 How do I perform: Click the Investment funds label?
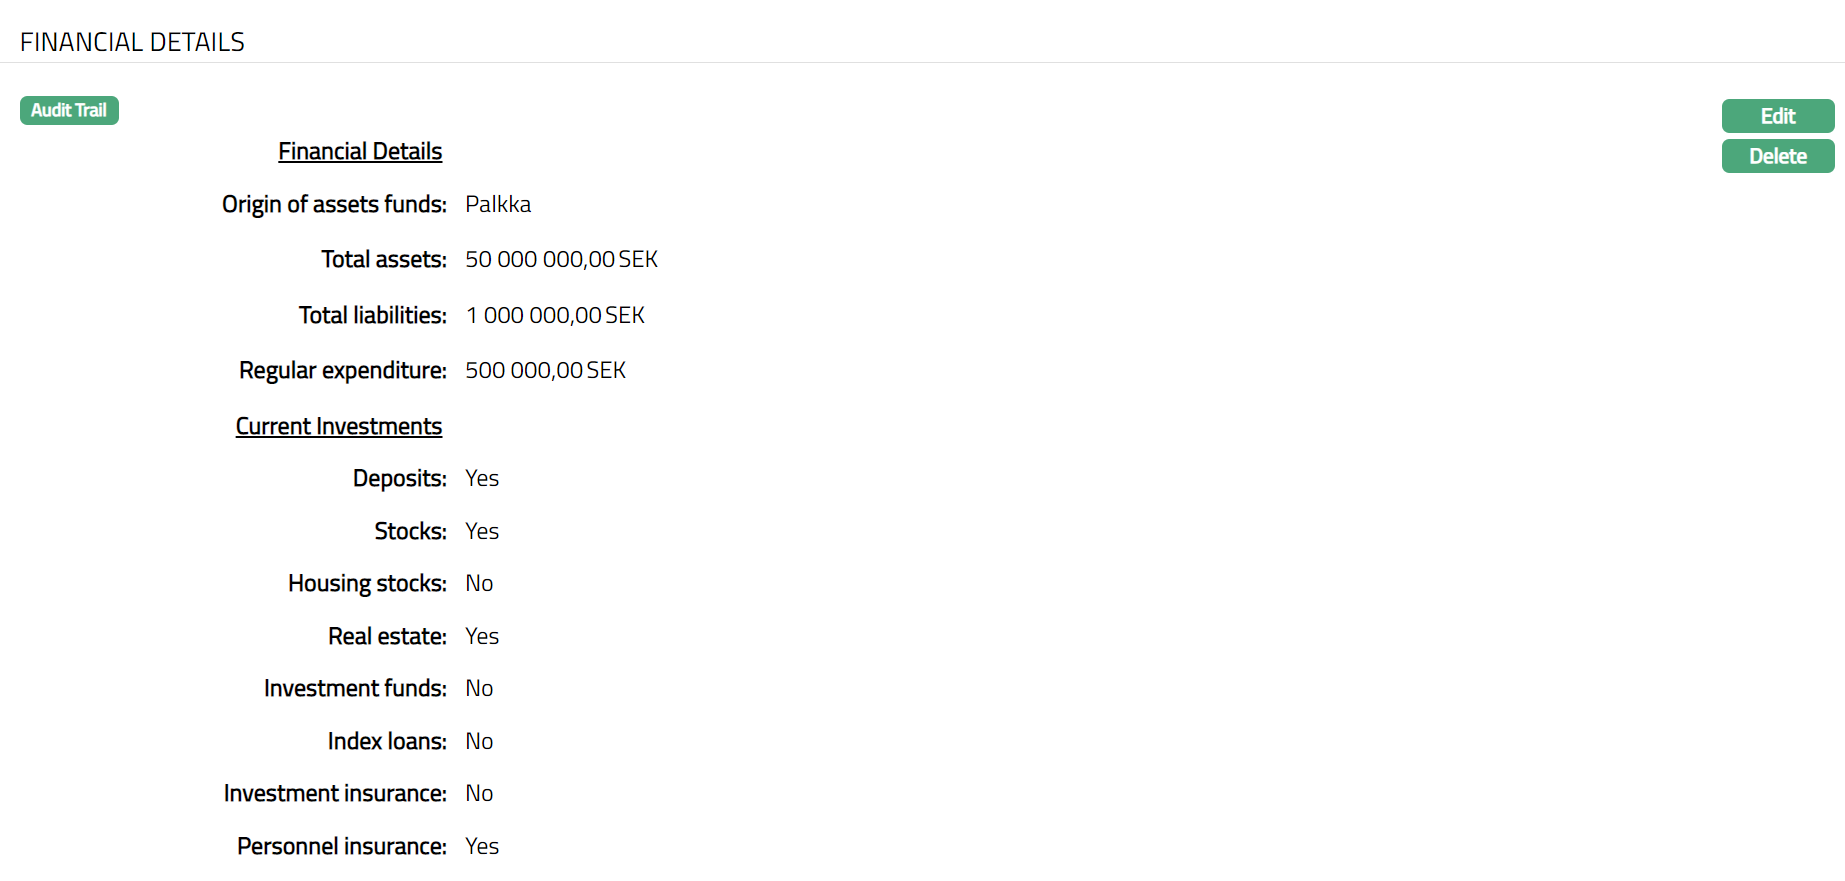point(355,688)
